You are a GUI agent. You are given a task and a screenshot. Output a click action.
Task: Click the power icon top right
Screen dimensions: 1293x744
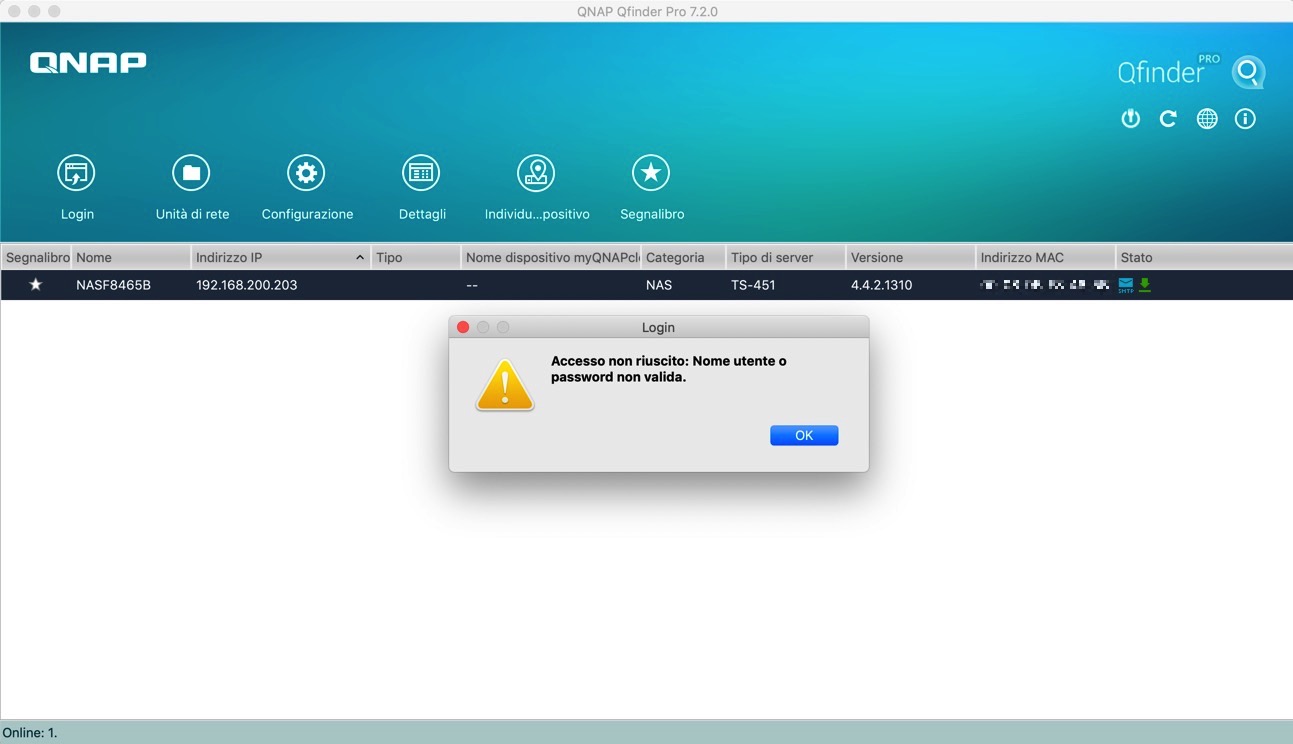tap(1130, 119)
